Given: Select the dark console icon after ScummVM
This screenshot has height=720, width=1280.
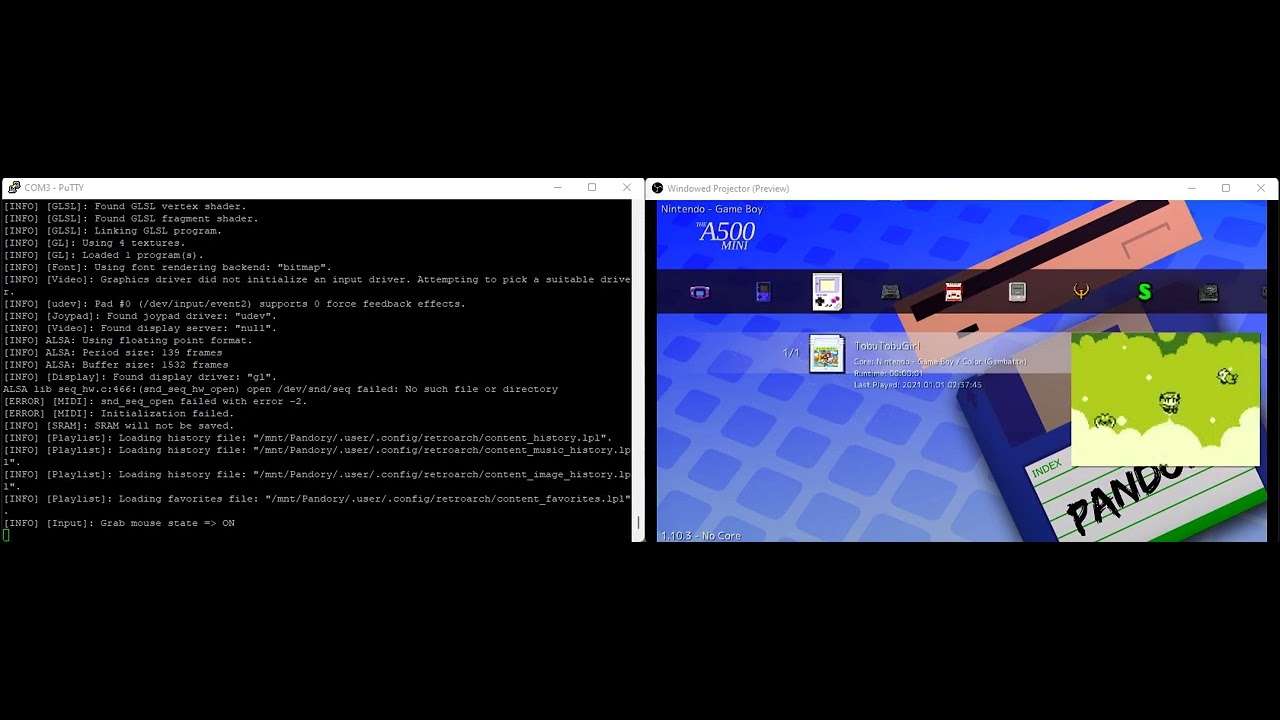Looking at the screenshot, I should (x=1208, y=292).
